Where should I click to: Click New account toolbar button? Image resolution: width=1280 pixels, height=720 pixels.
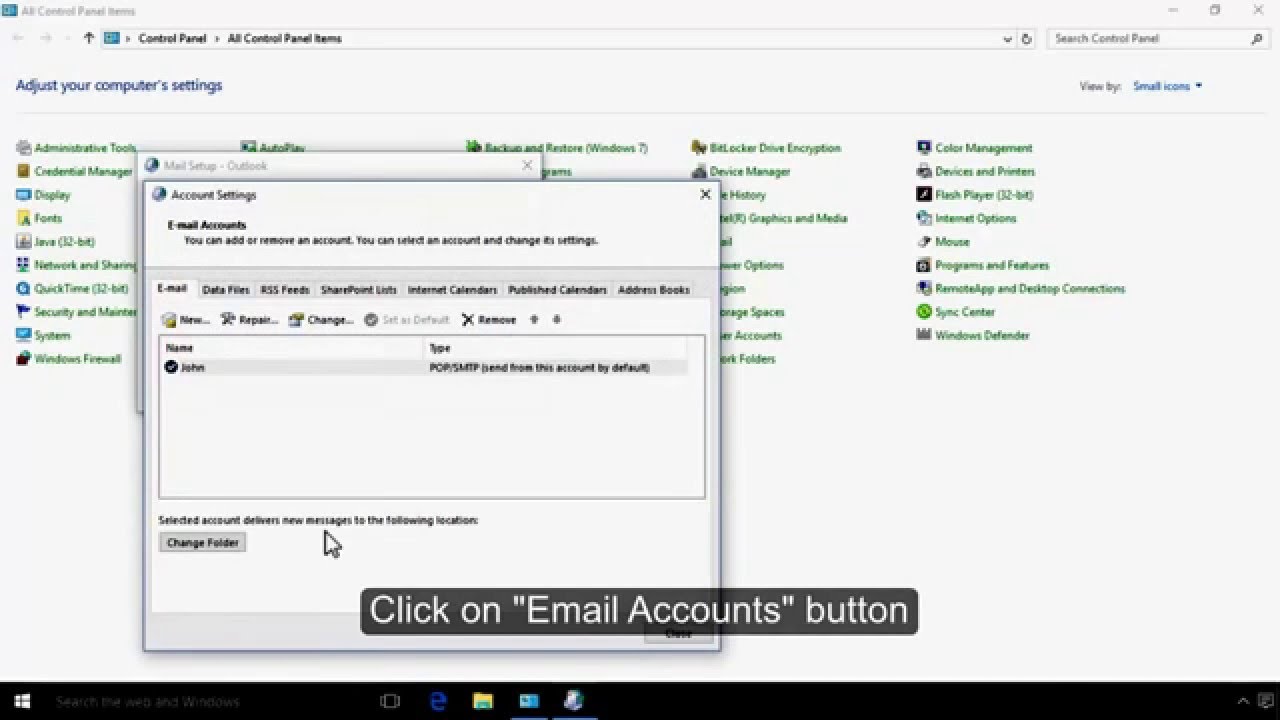(x=186, y=320)
